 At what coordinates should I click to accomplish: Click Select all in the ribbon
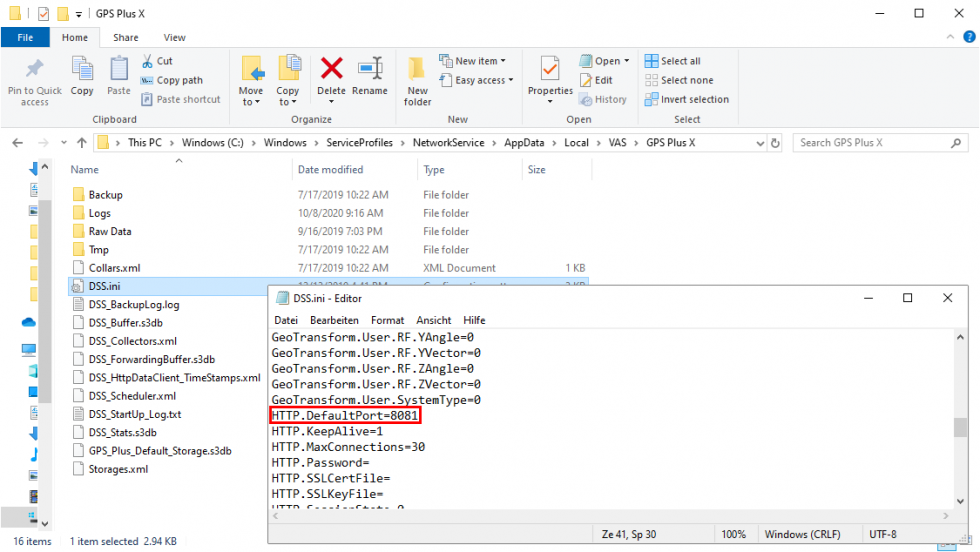680,61
